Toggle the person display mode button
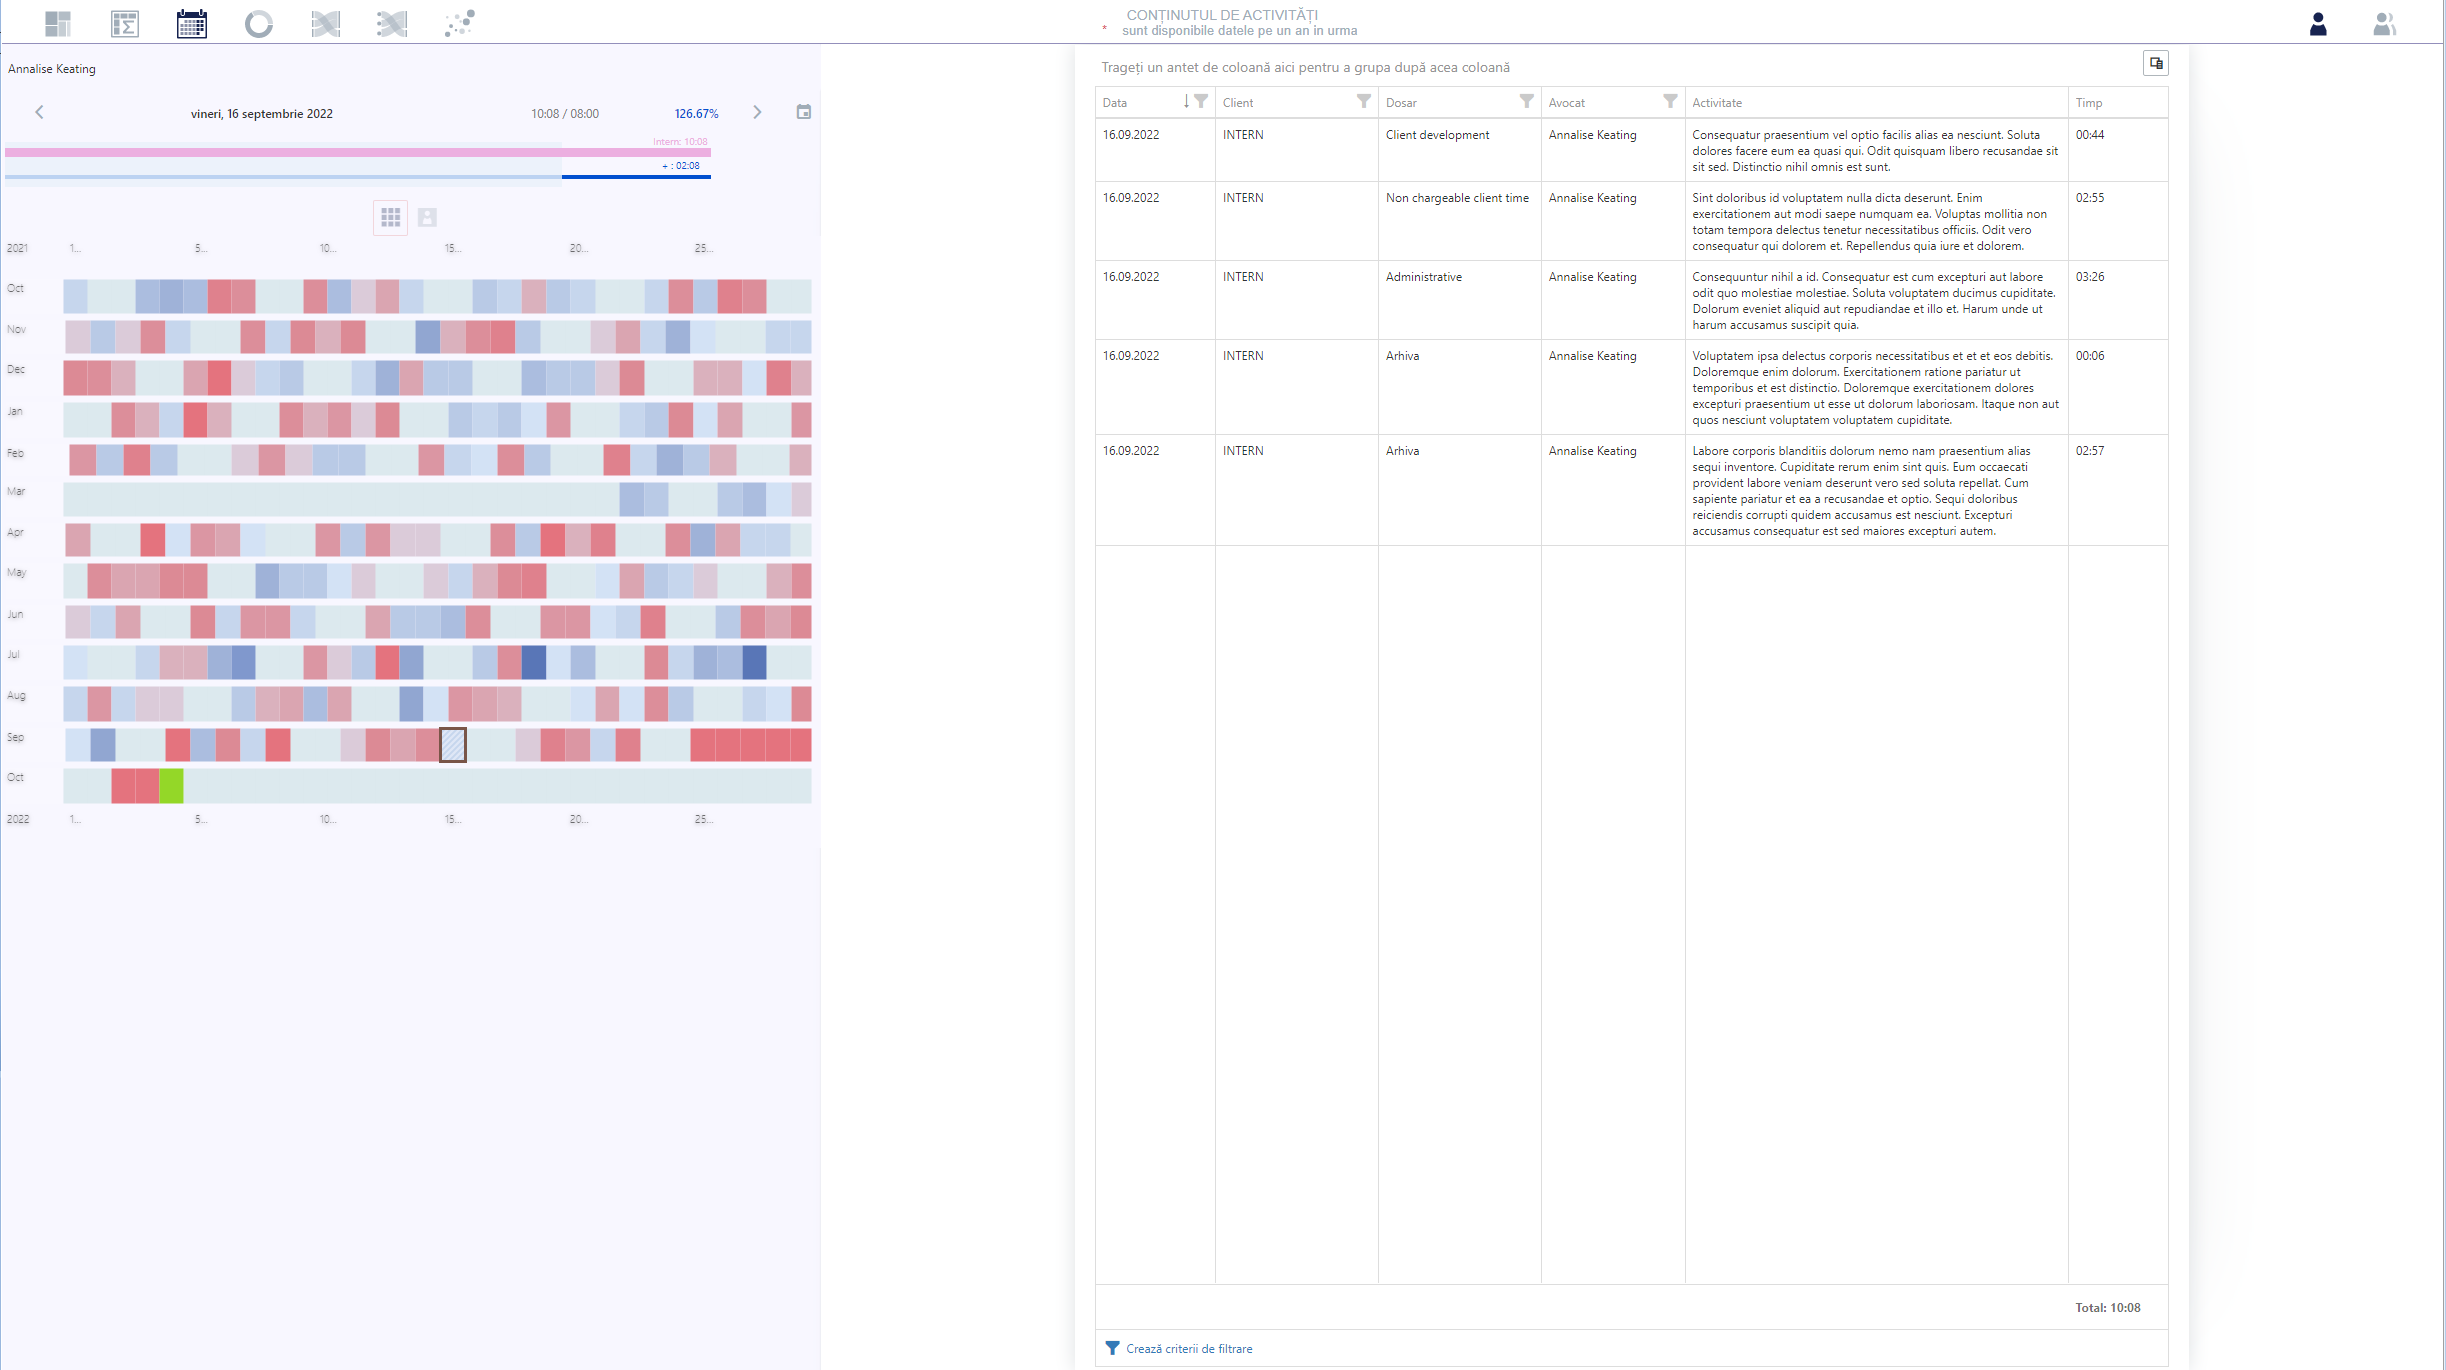The height and width of the screenshot is (1370, 2446). [427, 217]
